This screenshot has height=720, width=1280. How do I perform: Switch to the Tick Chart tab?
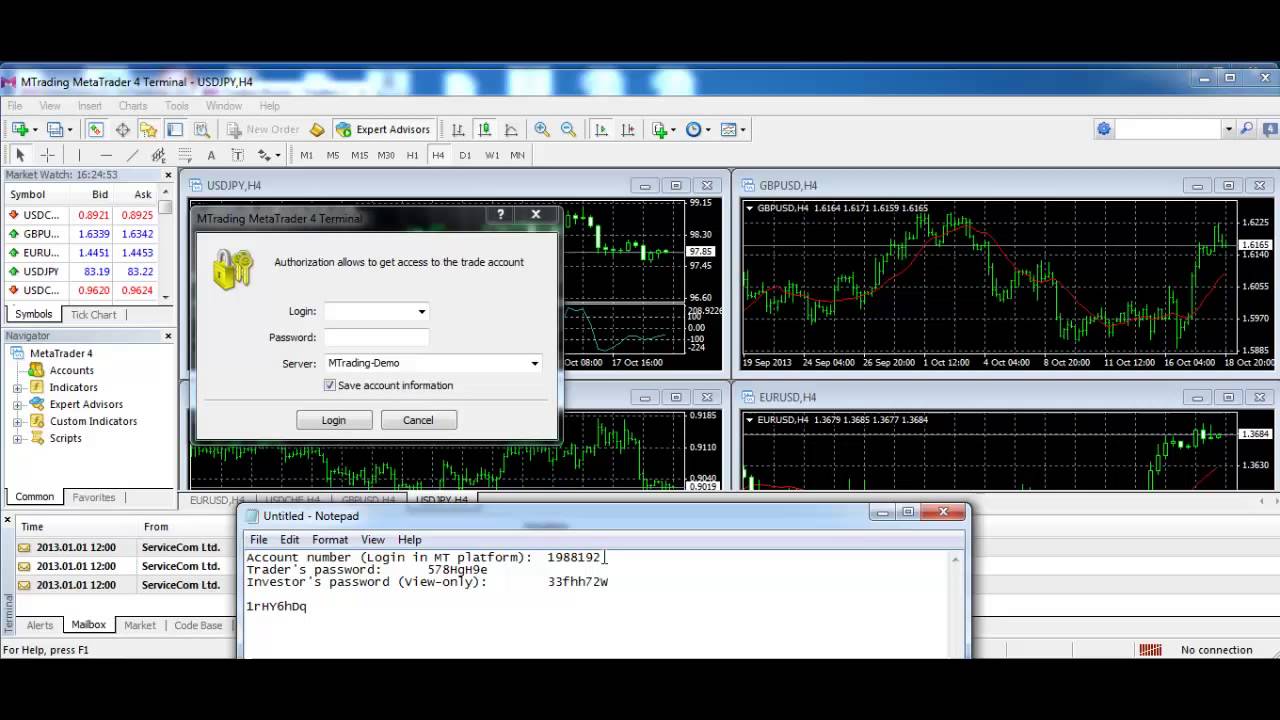pos(93,314)
